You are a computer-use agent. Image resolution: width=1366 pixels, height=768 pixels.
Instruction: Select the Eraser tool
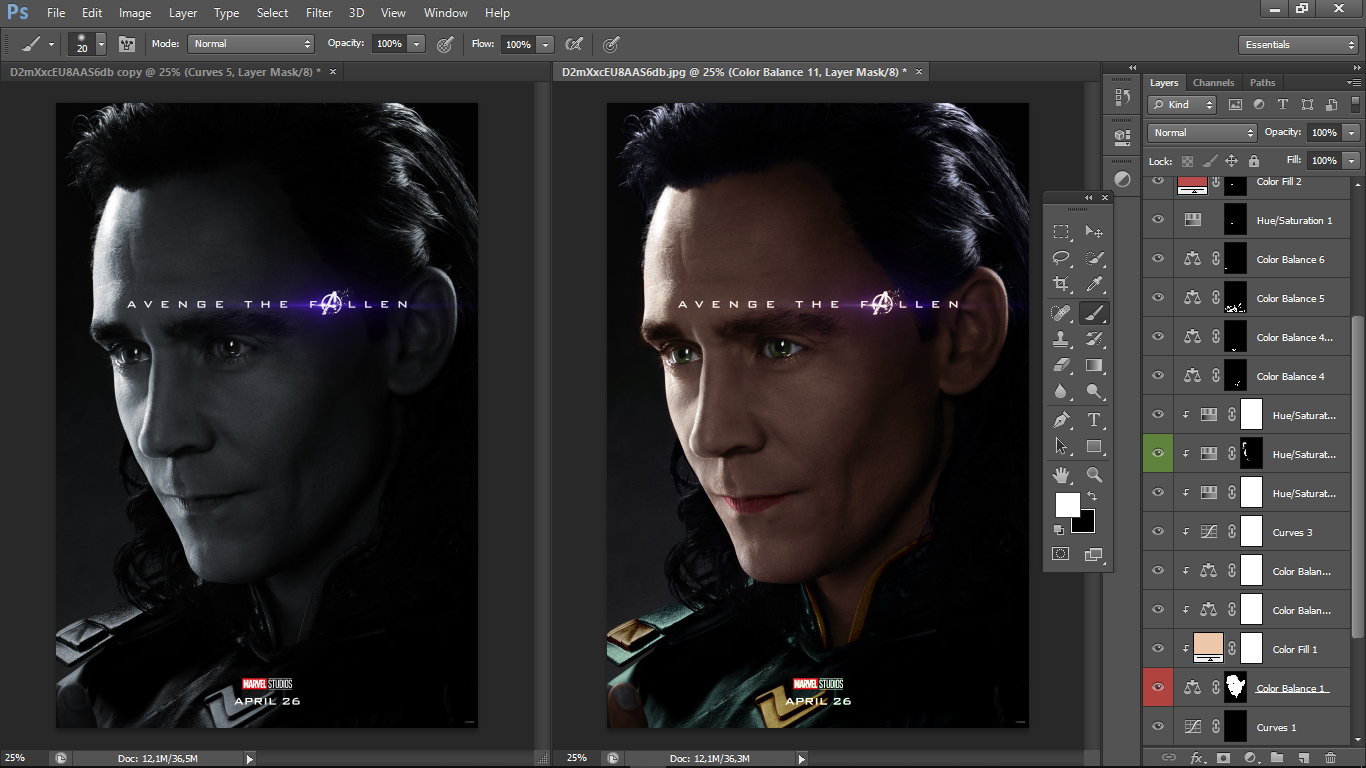[1061, 366]
